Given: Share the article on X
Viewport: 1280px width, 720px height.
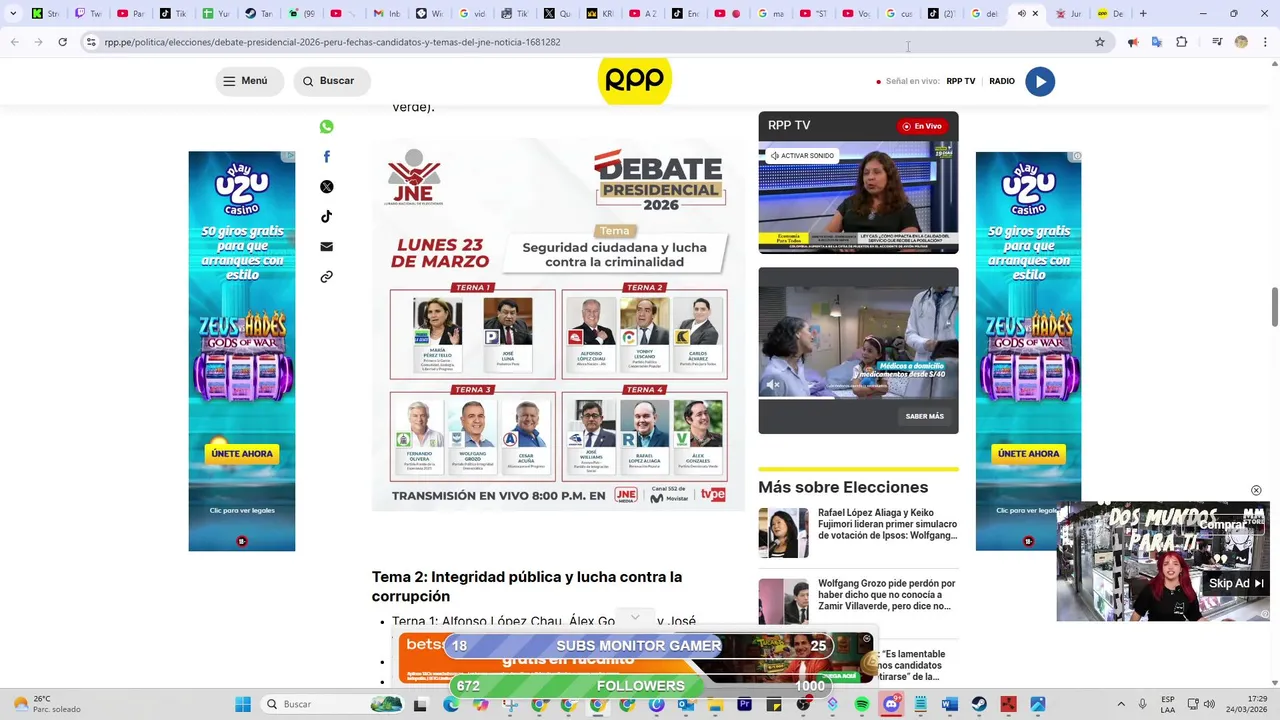Looking at the screenshot, I should click(326, 187).
